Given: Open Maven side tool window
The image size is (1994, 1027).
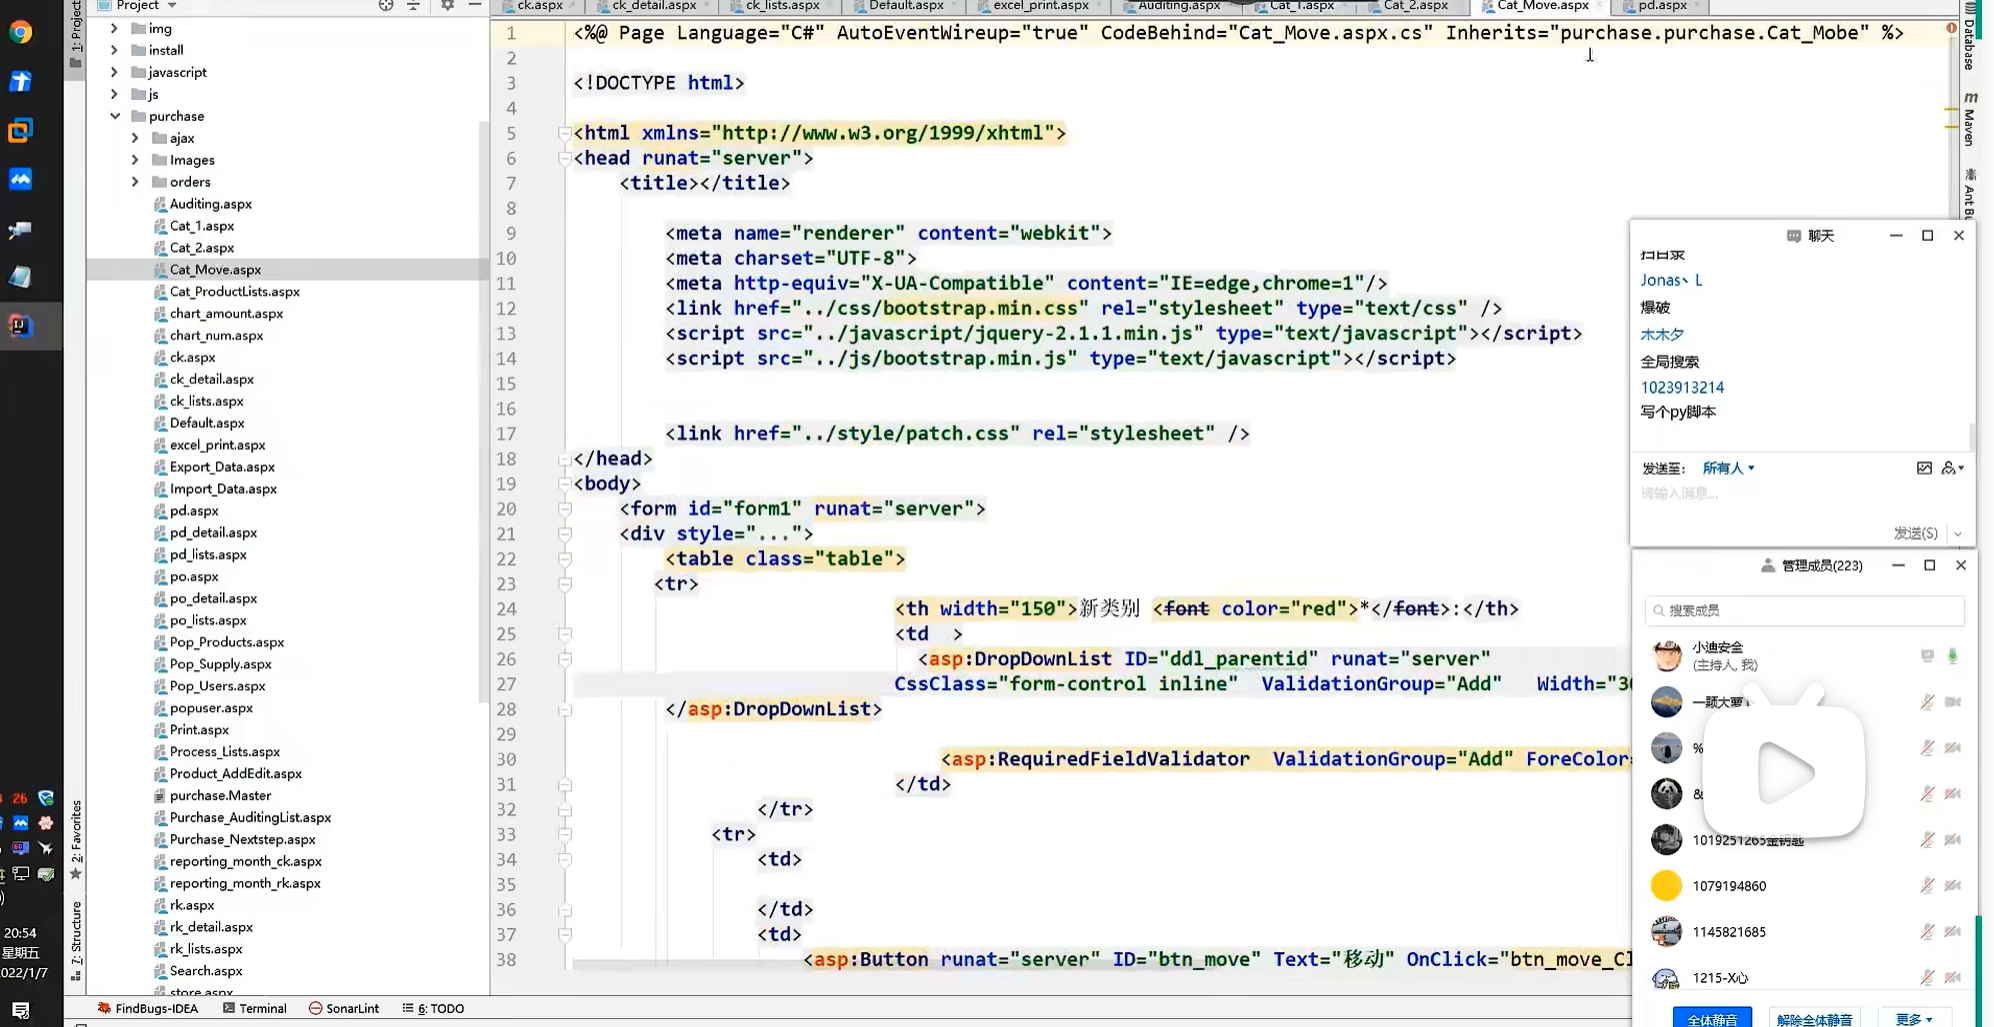Looking at the screenshot, I should [1969, 120].
